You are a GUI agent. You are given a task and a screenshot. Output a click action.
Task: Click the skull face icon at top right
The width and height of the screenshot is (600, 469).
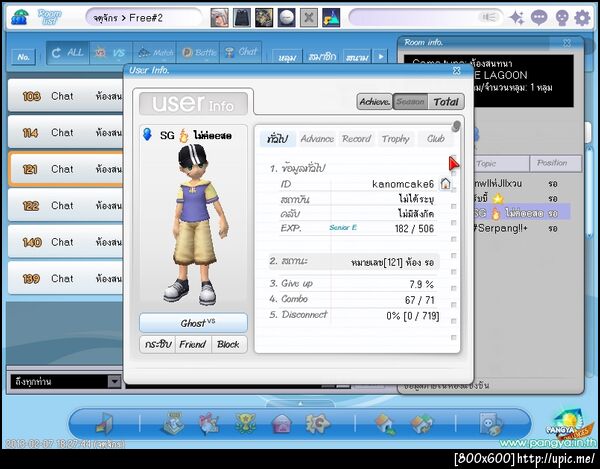(561, 18)
